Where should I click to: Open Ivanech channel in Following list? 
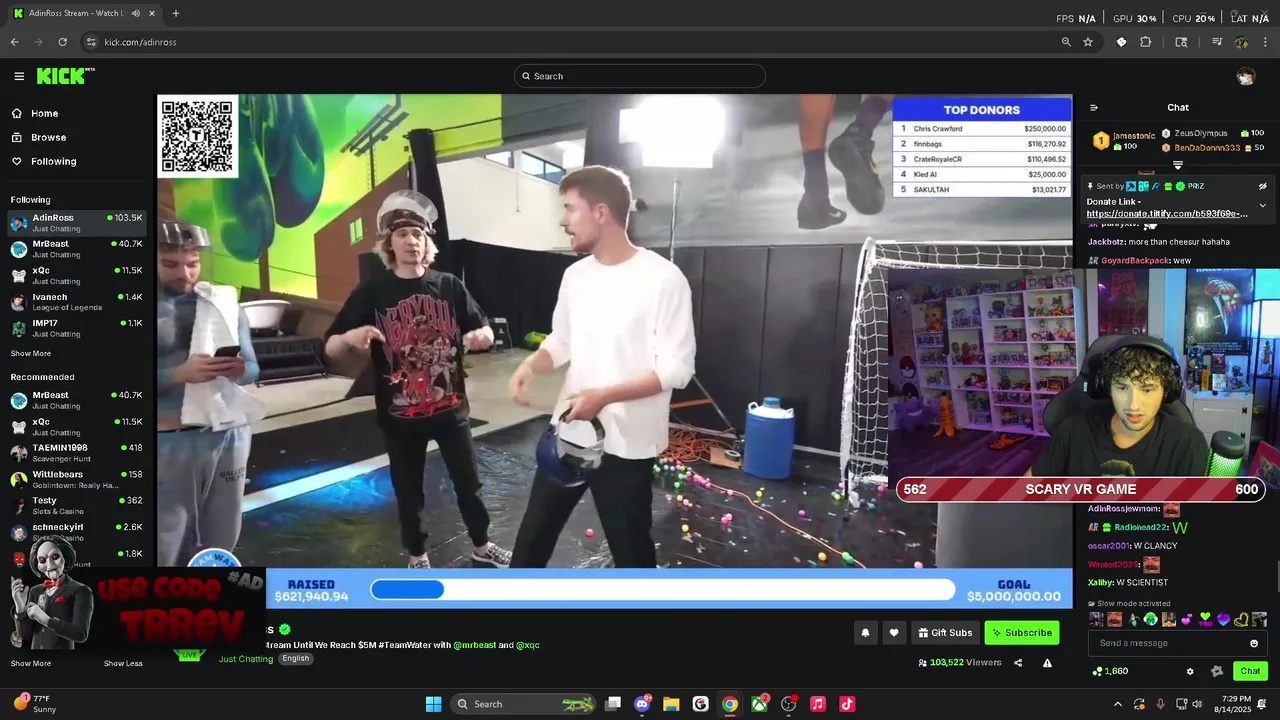point(77,301)
